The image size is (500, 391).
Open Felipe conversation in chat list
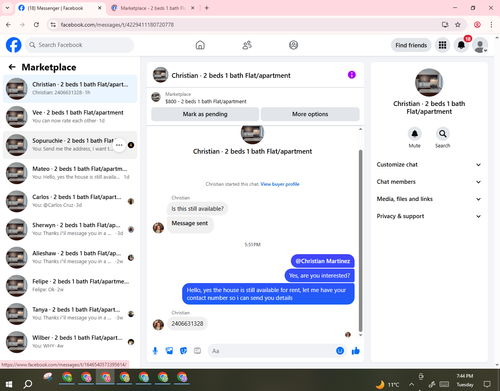point(70,286)
